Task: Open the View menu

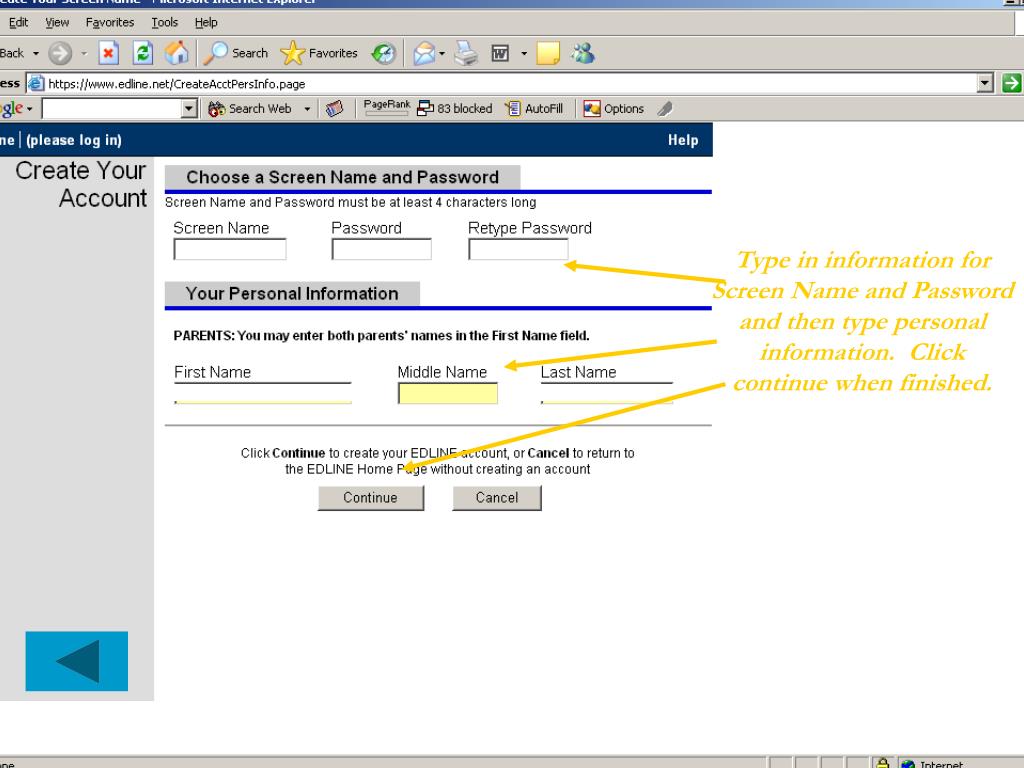Action: coord(57,22)
